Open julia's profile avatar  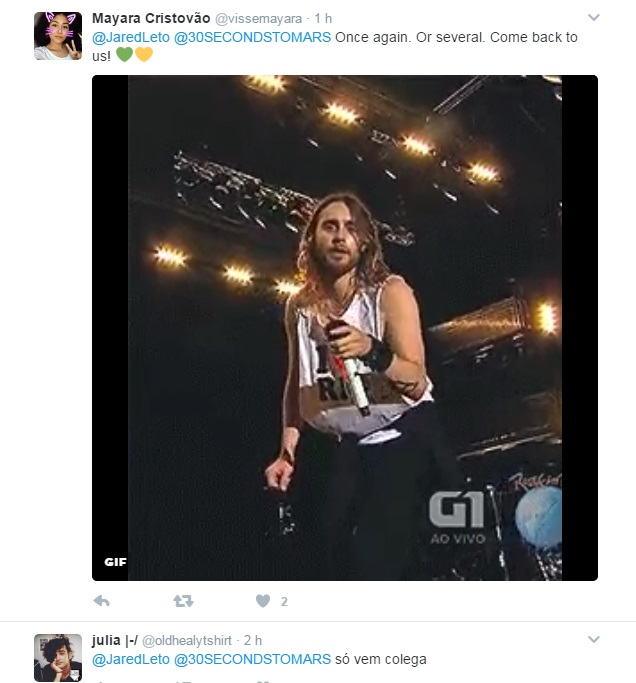click(58, 658)
